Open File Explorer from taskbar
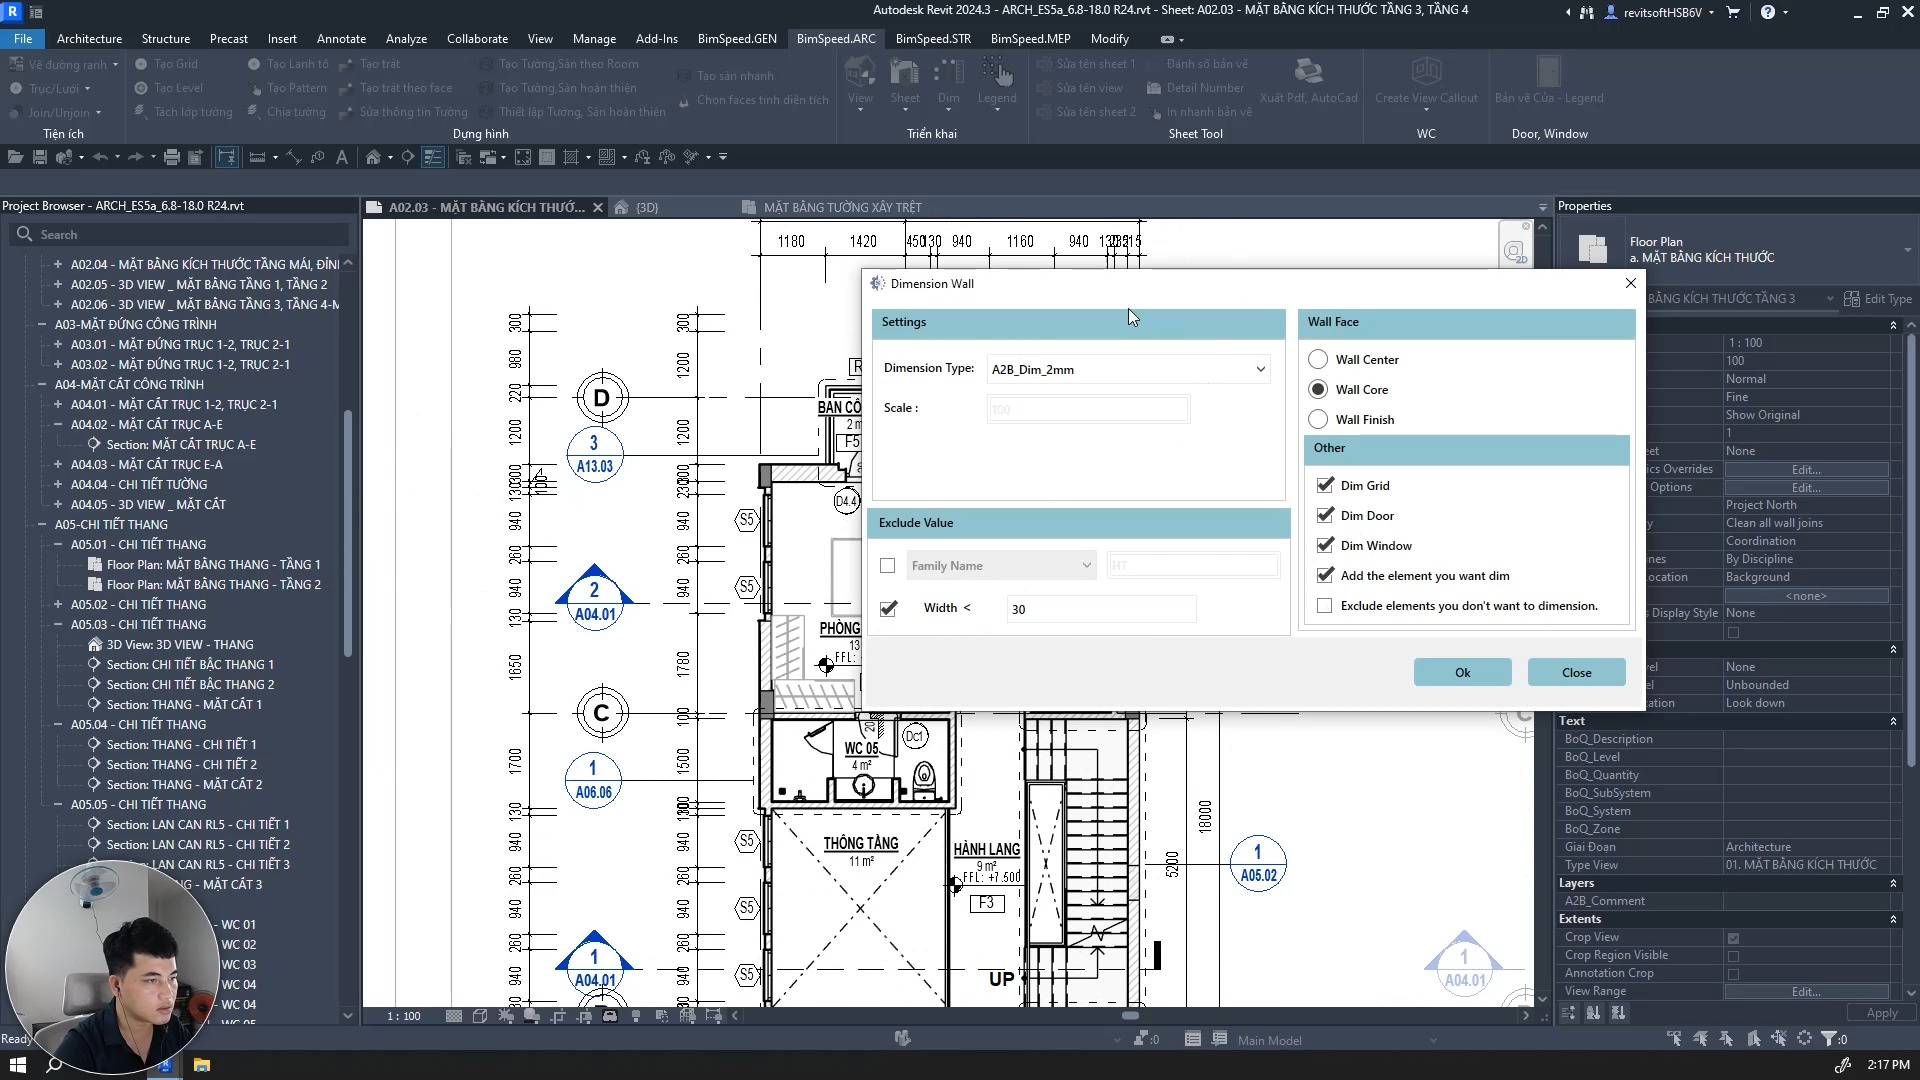 [x=201, y=1065]
